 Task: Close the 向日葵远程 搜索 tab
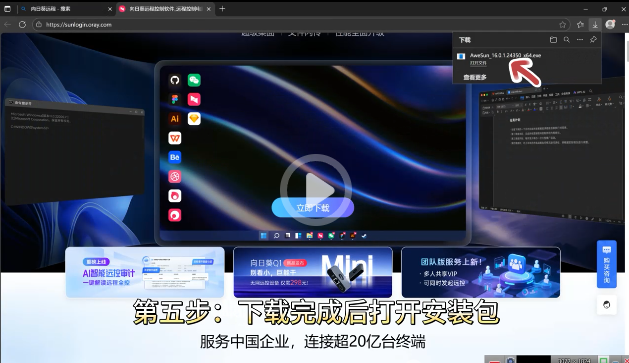(x=110, y=9)
